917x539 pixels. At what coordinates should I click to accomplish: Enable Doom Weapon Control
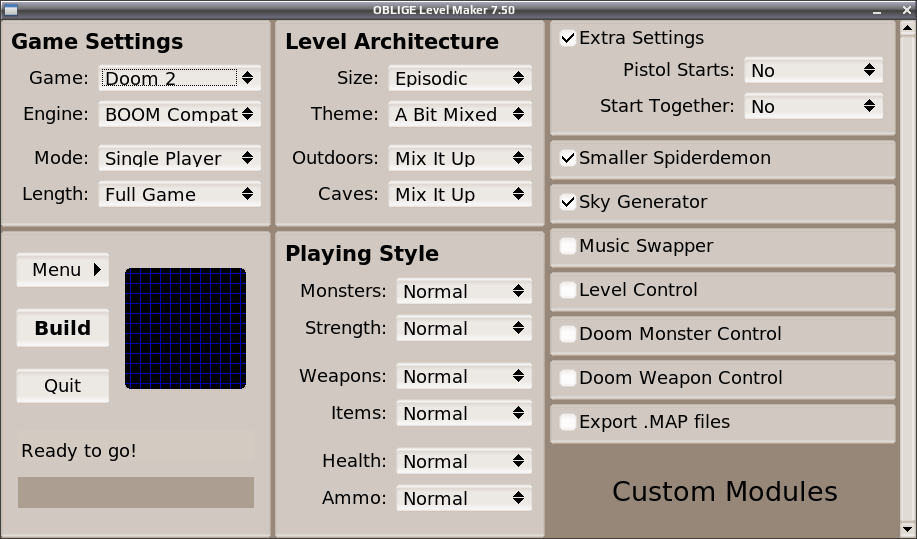pyautogui.click(x=568, y=378)
